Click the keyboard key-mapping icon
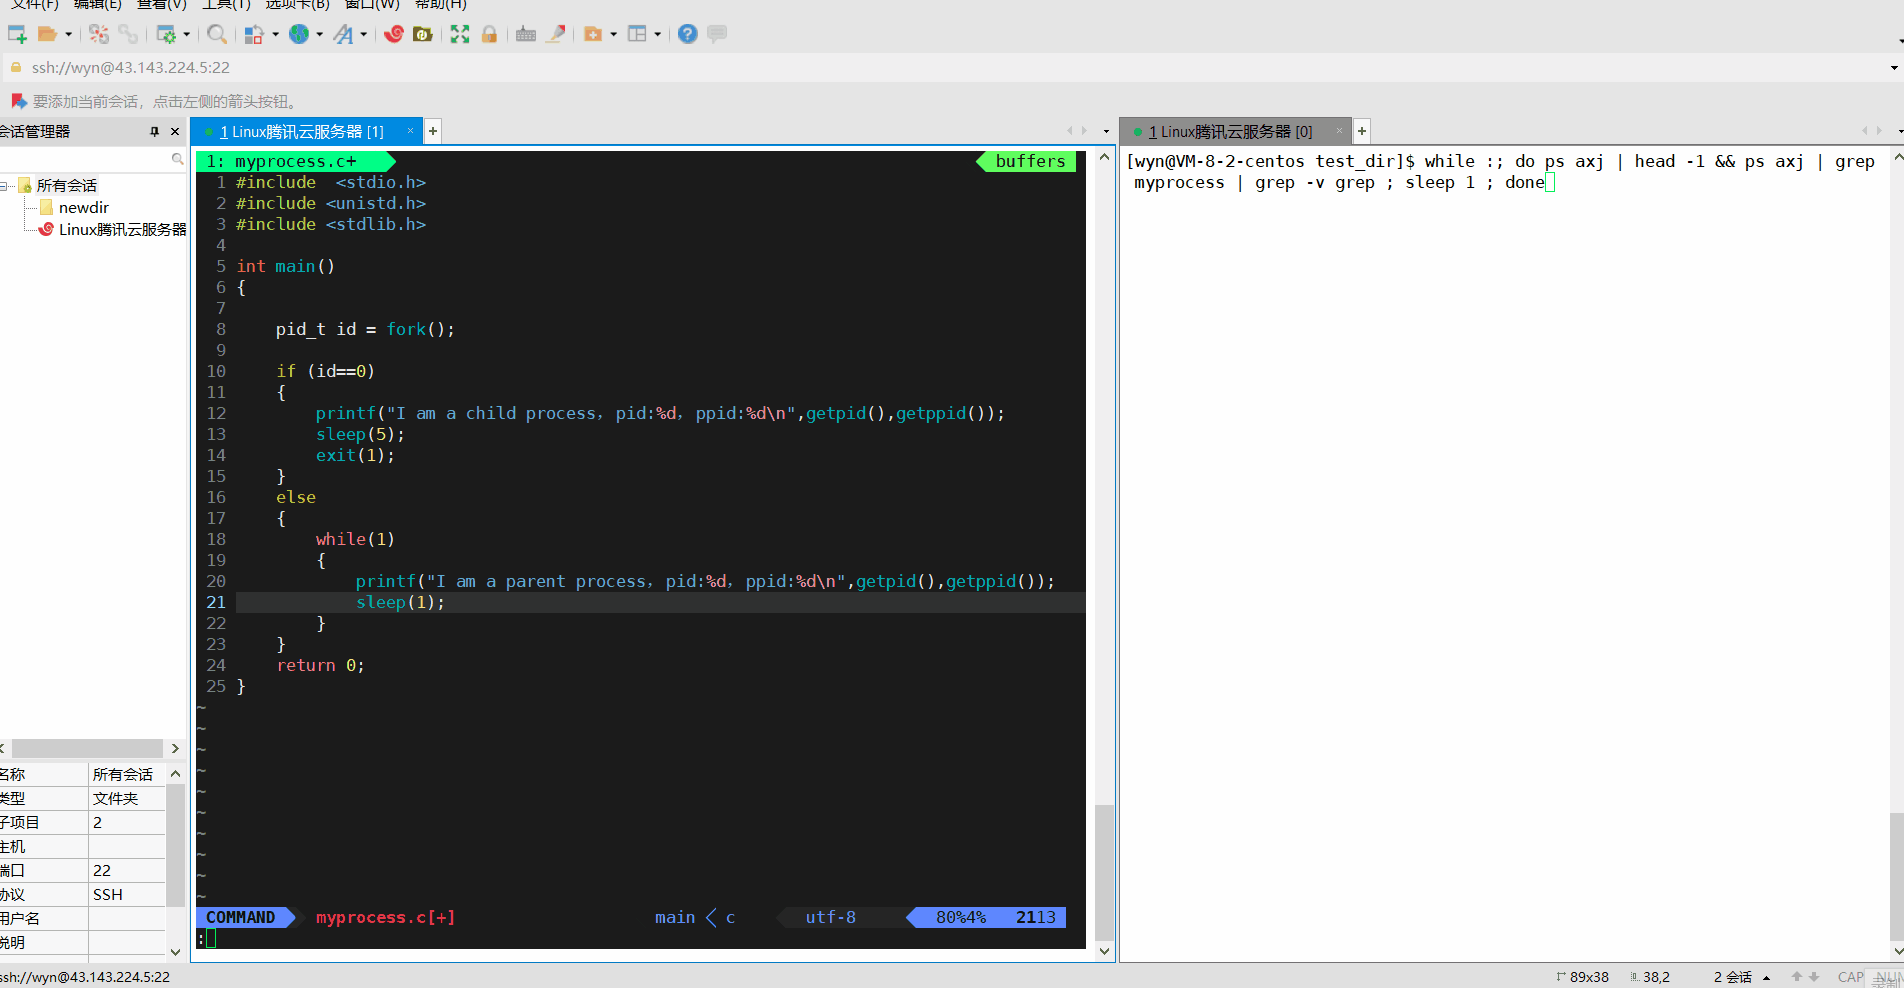Image resolution: width=1904 pixels, height=988 pixels. tap(526, 34)
